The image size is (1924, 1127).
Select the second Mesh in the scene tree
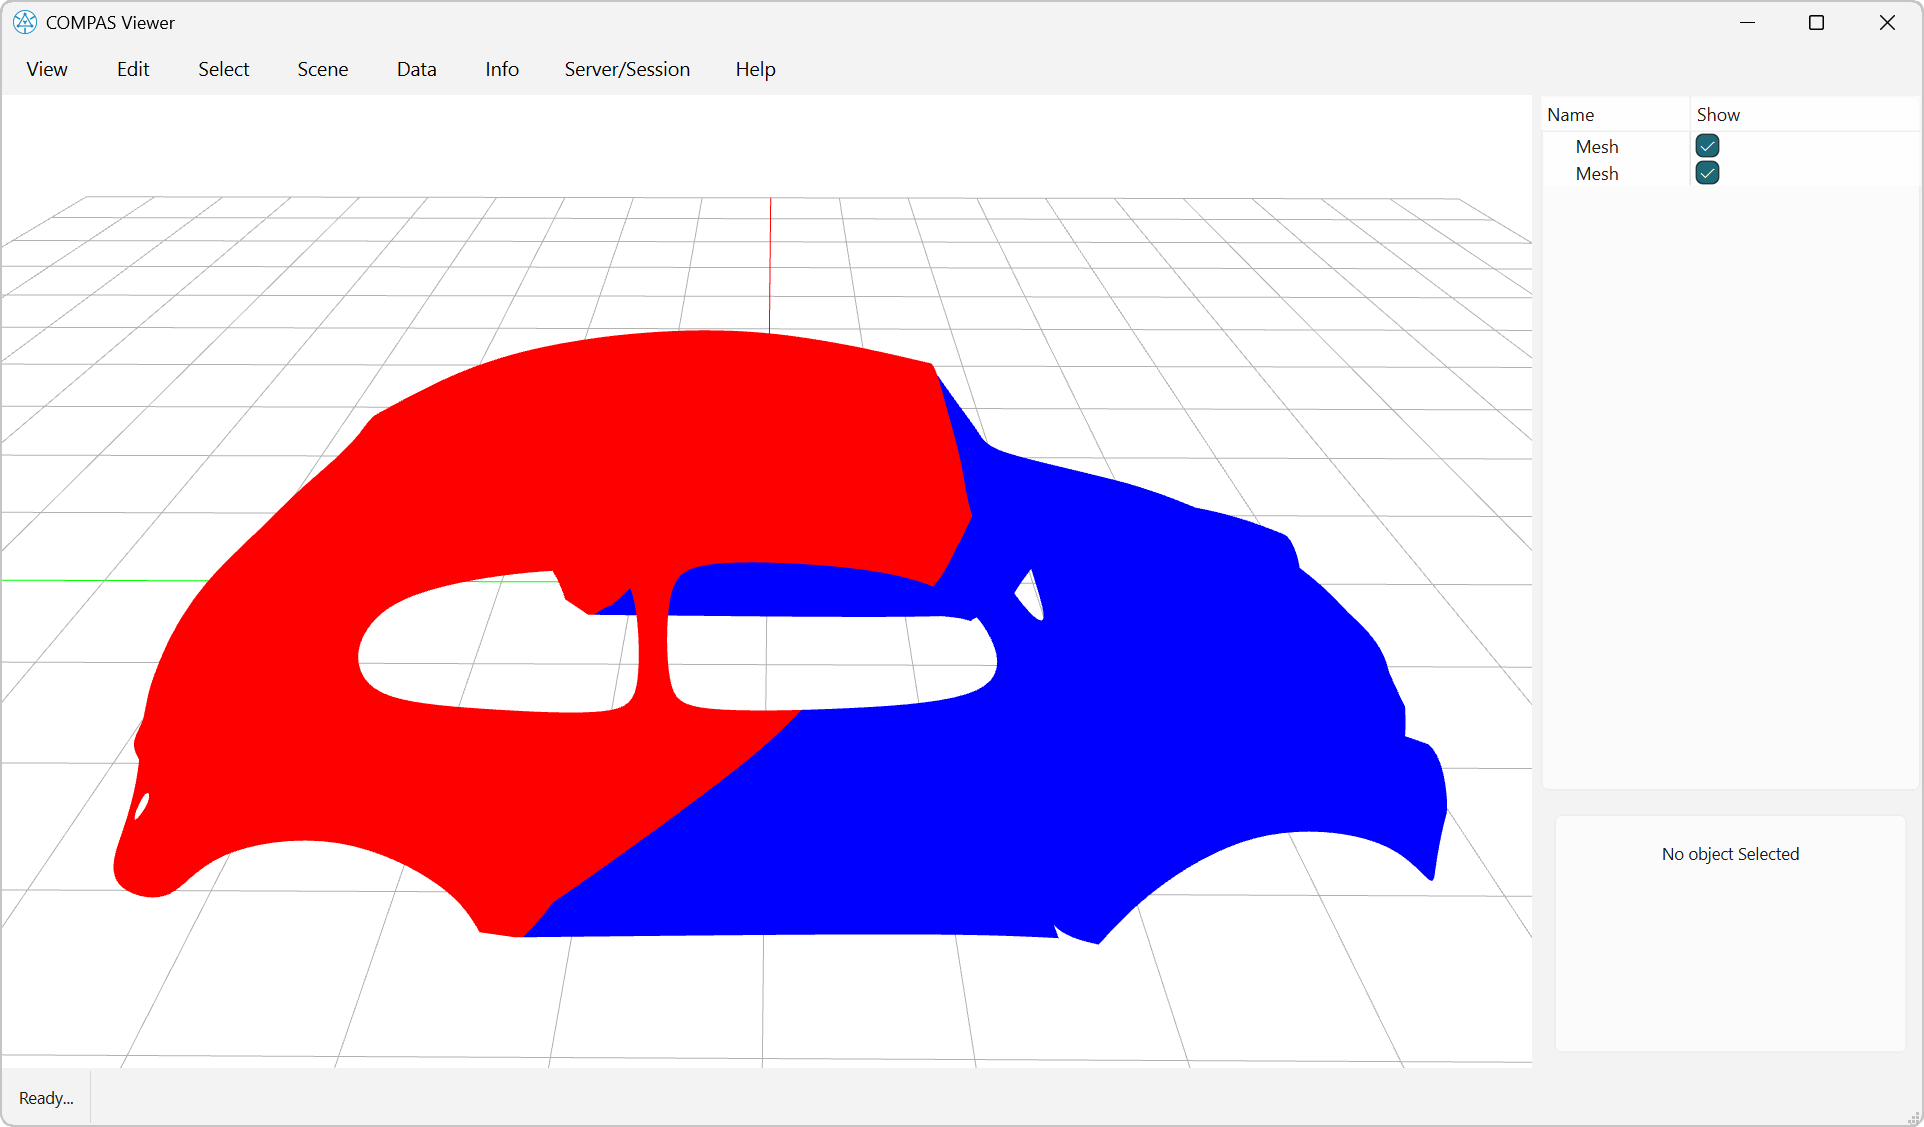point(1597,173)
